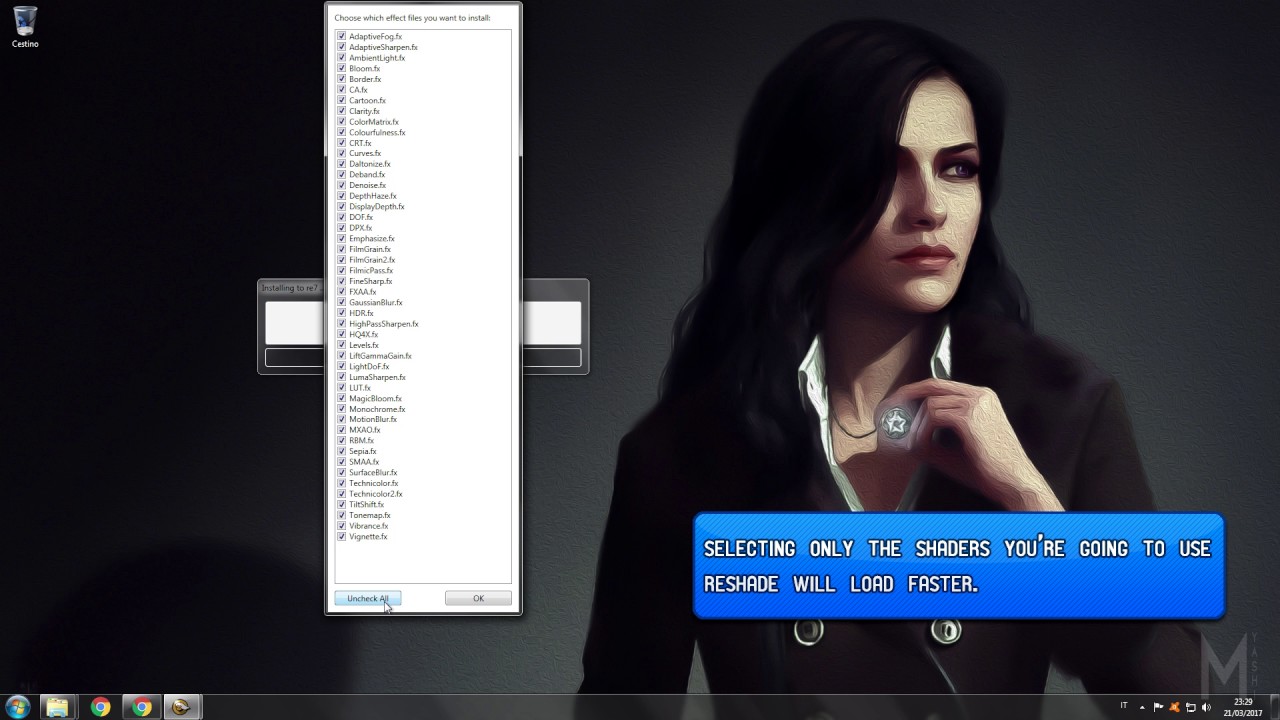Disable the ColorMatrix.fx checkbox
This screenshot has width=1280, height=720.
point(341,122)
